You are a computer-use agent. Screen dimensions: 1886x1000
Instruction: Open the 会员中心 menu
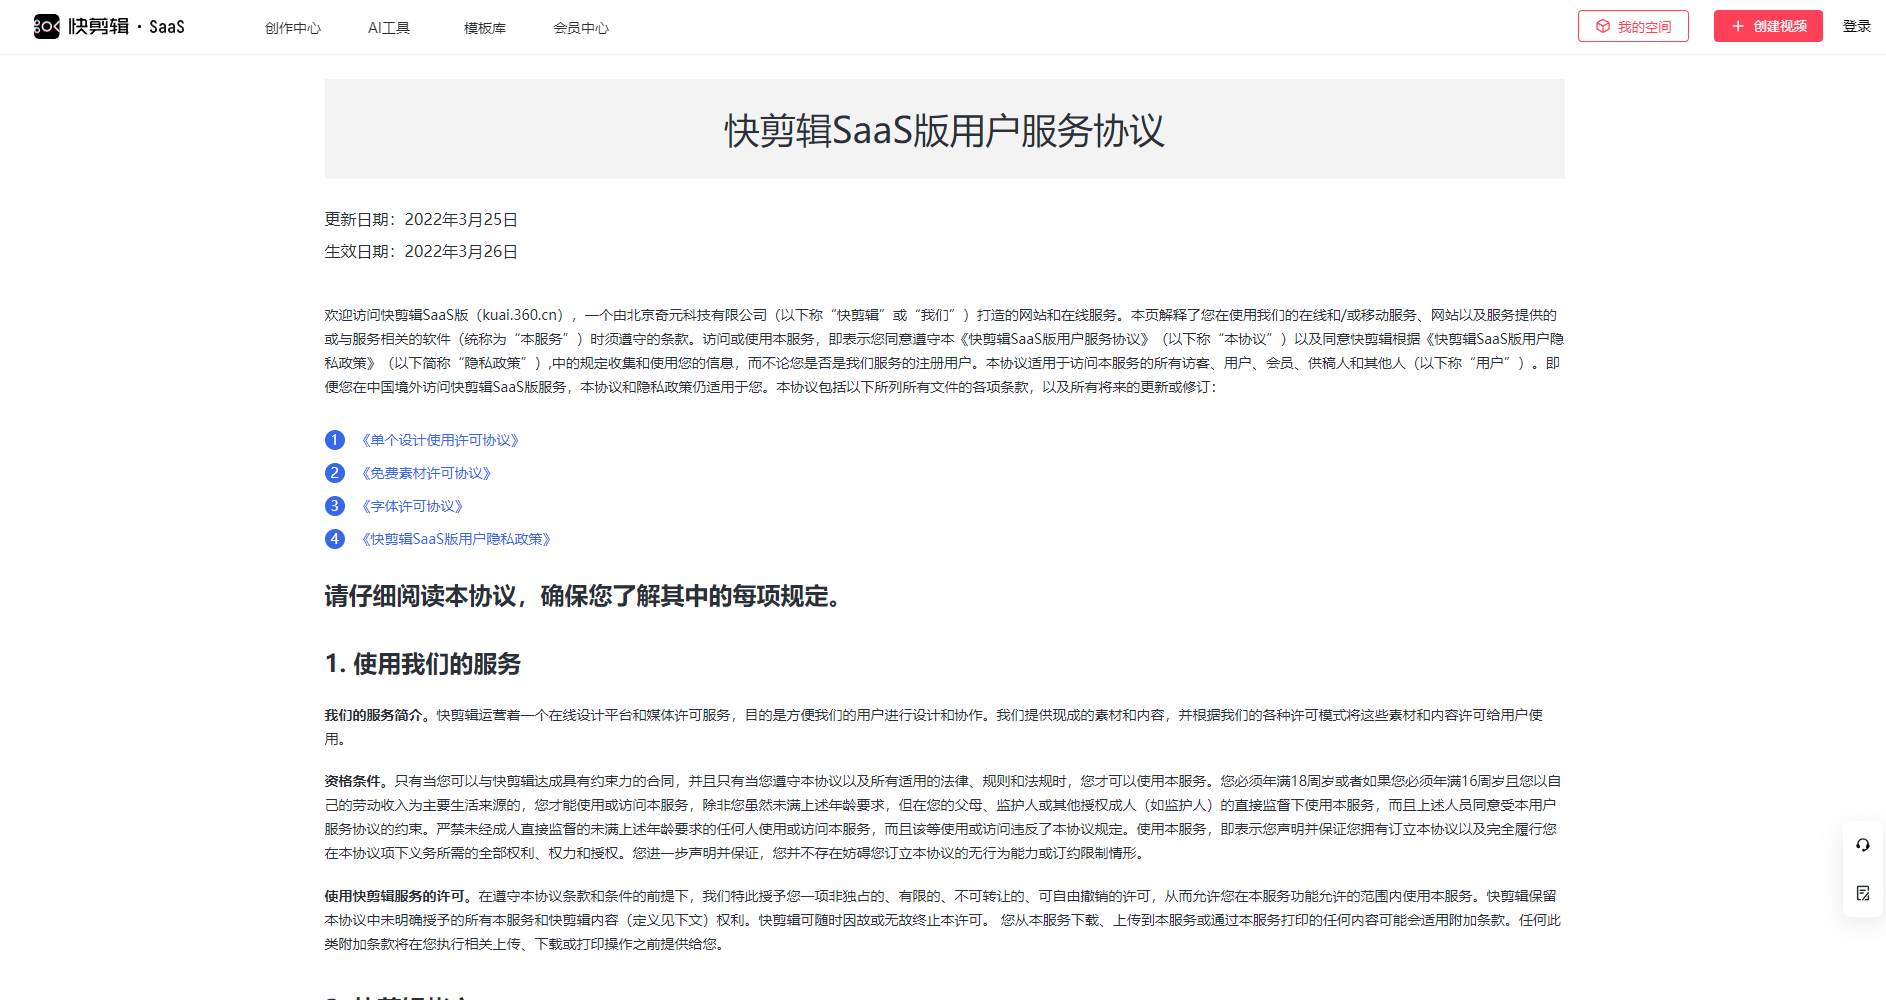[581, 28]
